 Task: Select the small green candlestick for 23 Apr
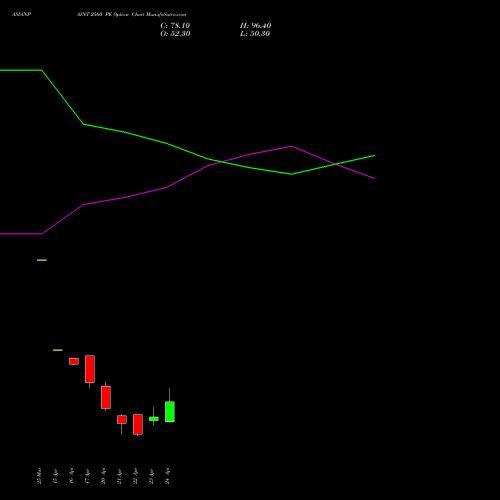pyautogui.click(x=154, y=419)
